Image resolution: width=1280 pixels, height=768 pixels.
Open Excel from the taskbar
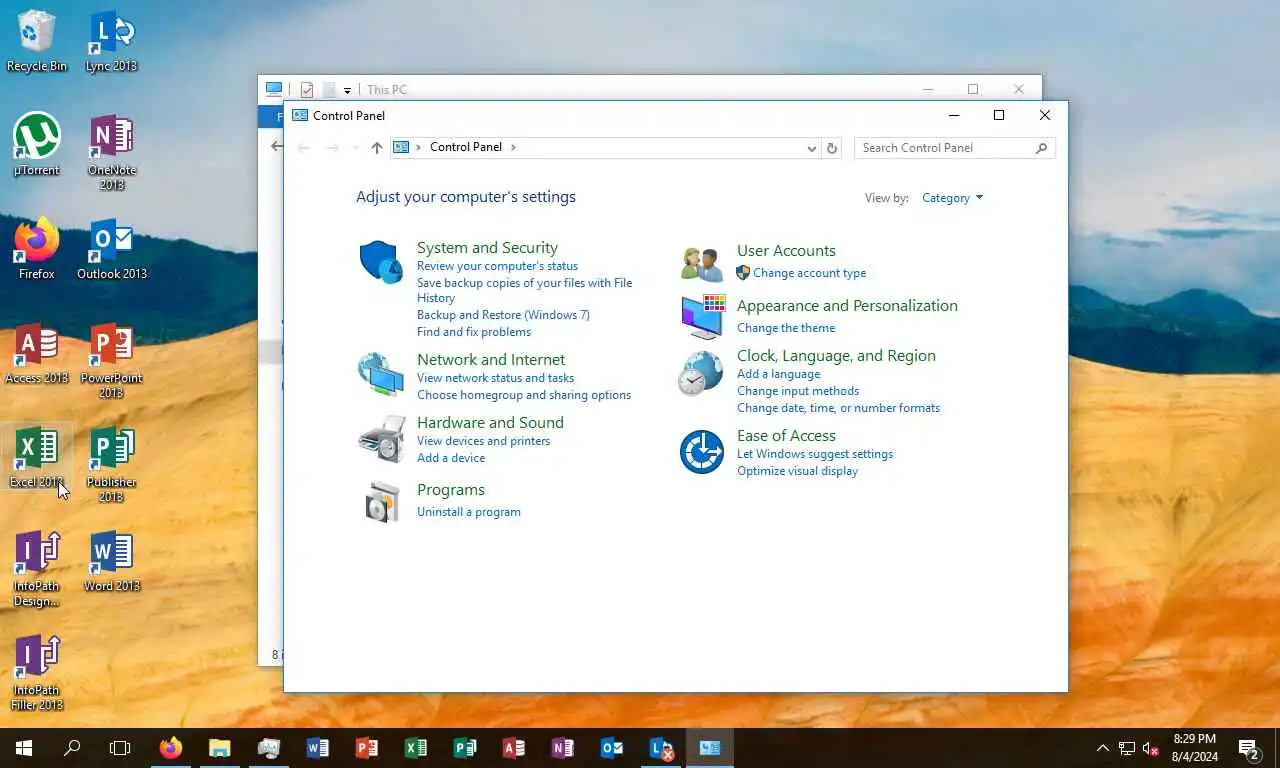(x=416, y=748)
